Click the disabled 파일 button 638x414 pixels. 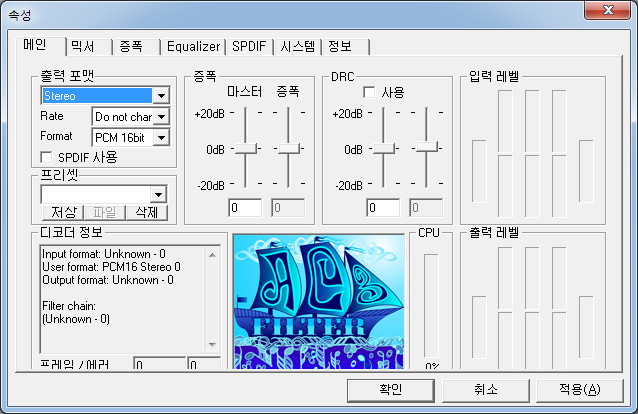point(105,212)
